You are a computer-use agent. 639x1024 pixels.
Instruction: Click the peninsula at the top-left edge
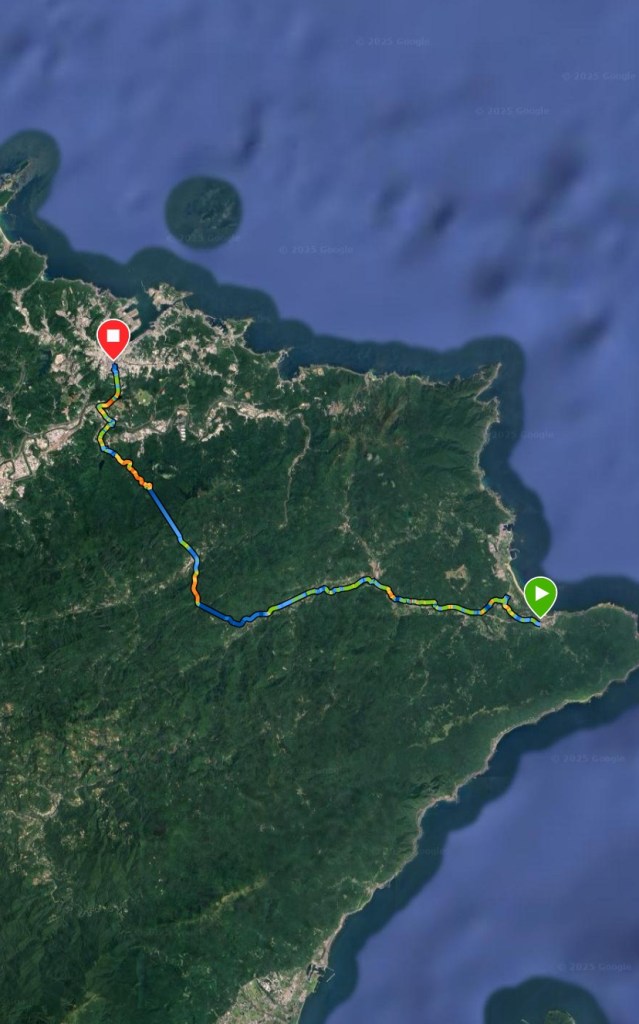25,165
